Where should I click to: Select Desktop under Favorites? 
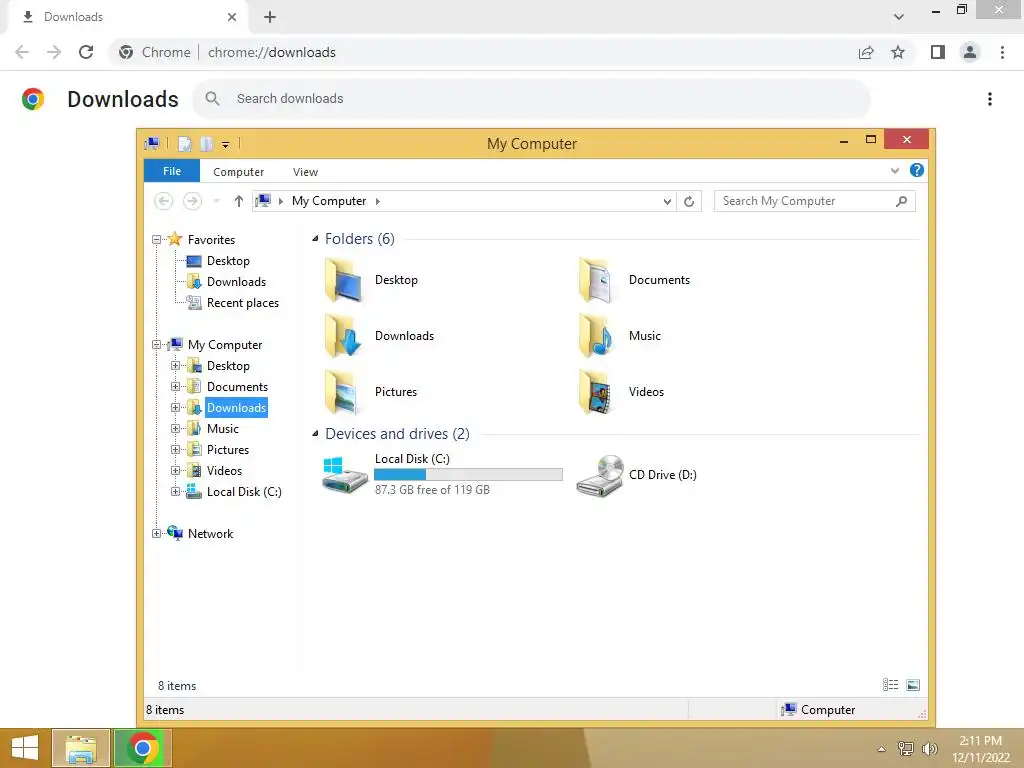(228, 261)
